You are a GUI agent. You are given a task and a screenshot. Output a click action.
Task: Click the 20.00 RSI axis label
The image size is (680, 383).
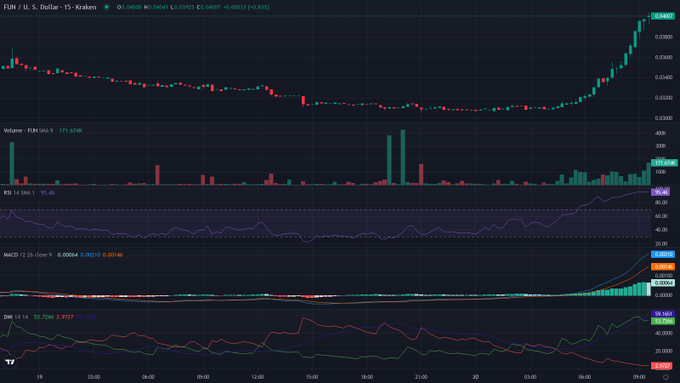tap(661, 244)
